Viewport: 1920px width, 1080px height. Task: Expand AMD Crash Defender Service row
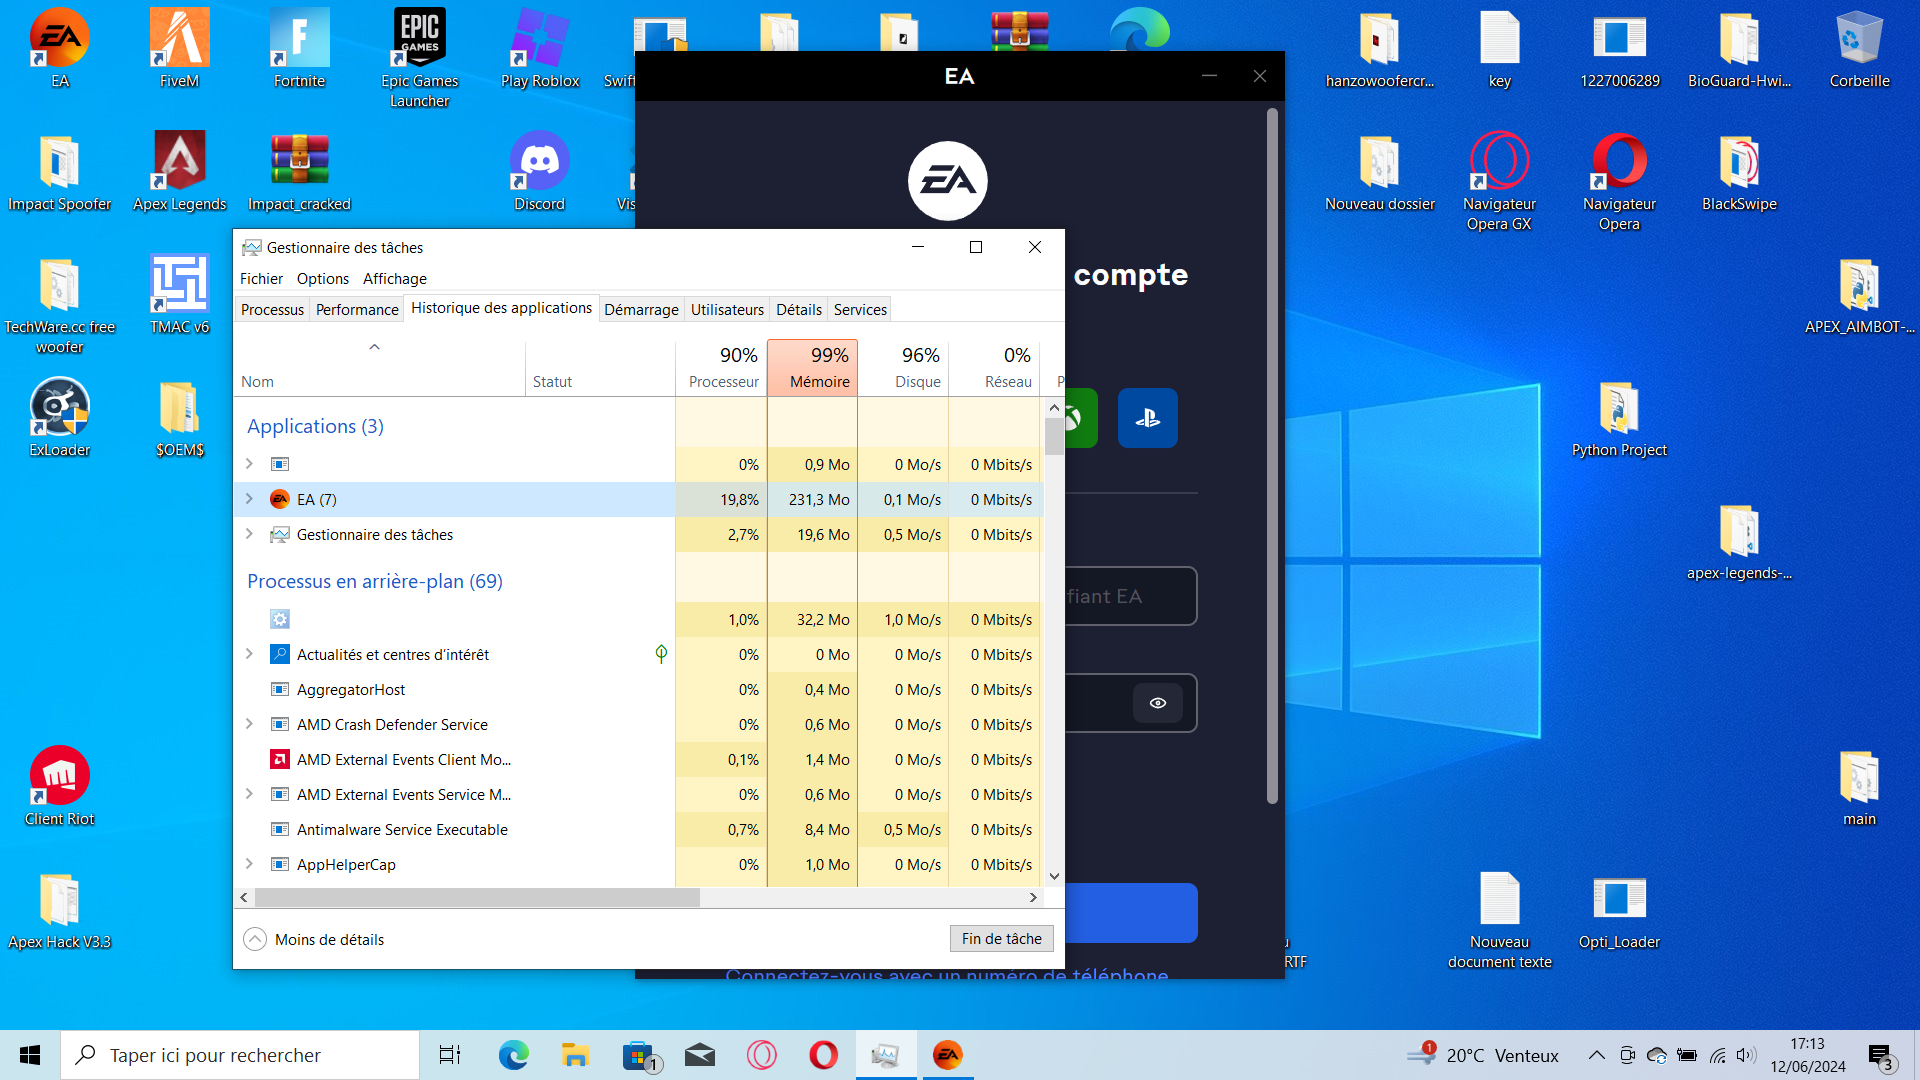(249, 724)
